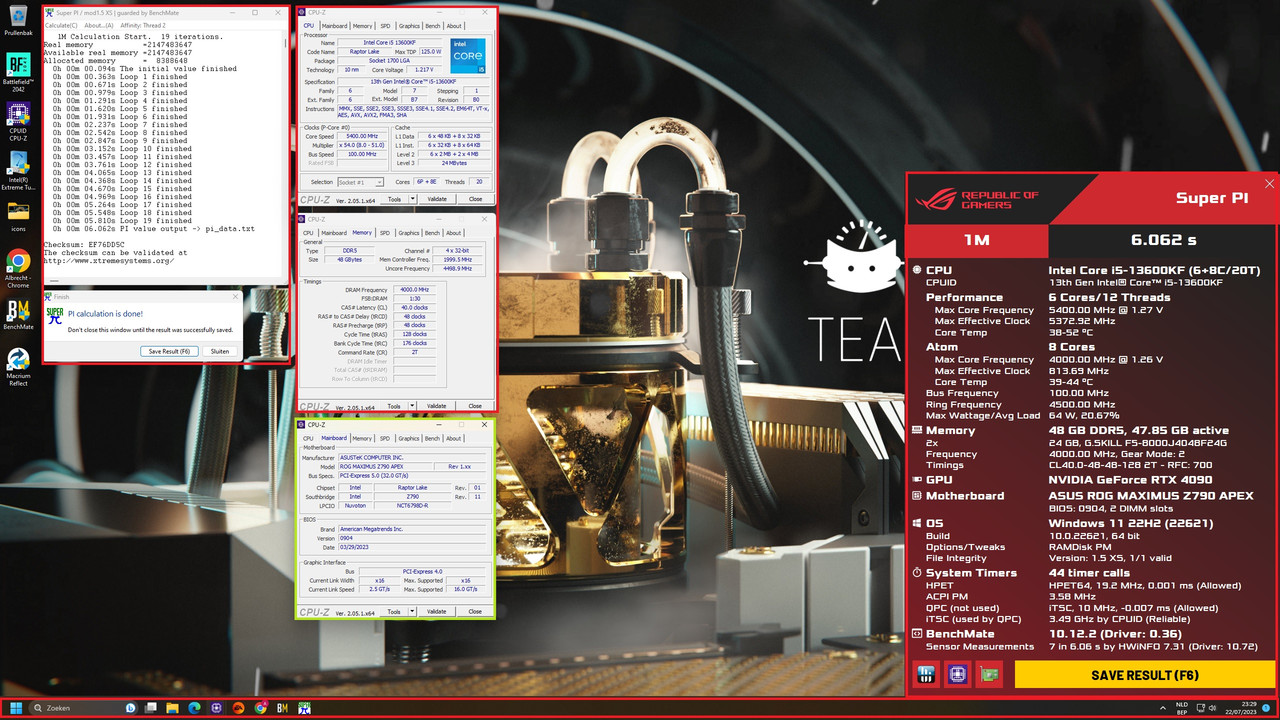The width and height of the screenshot is (1280, 720).
Task: Click Validate in bottom CPU-Z mainboard window
Action: [x=437, y=612]
